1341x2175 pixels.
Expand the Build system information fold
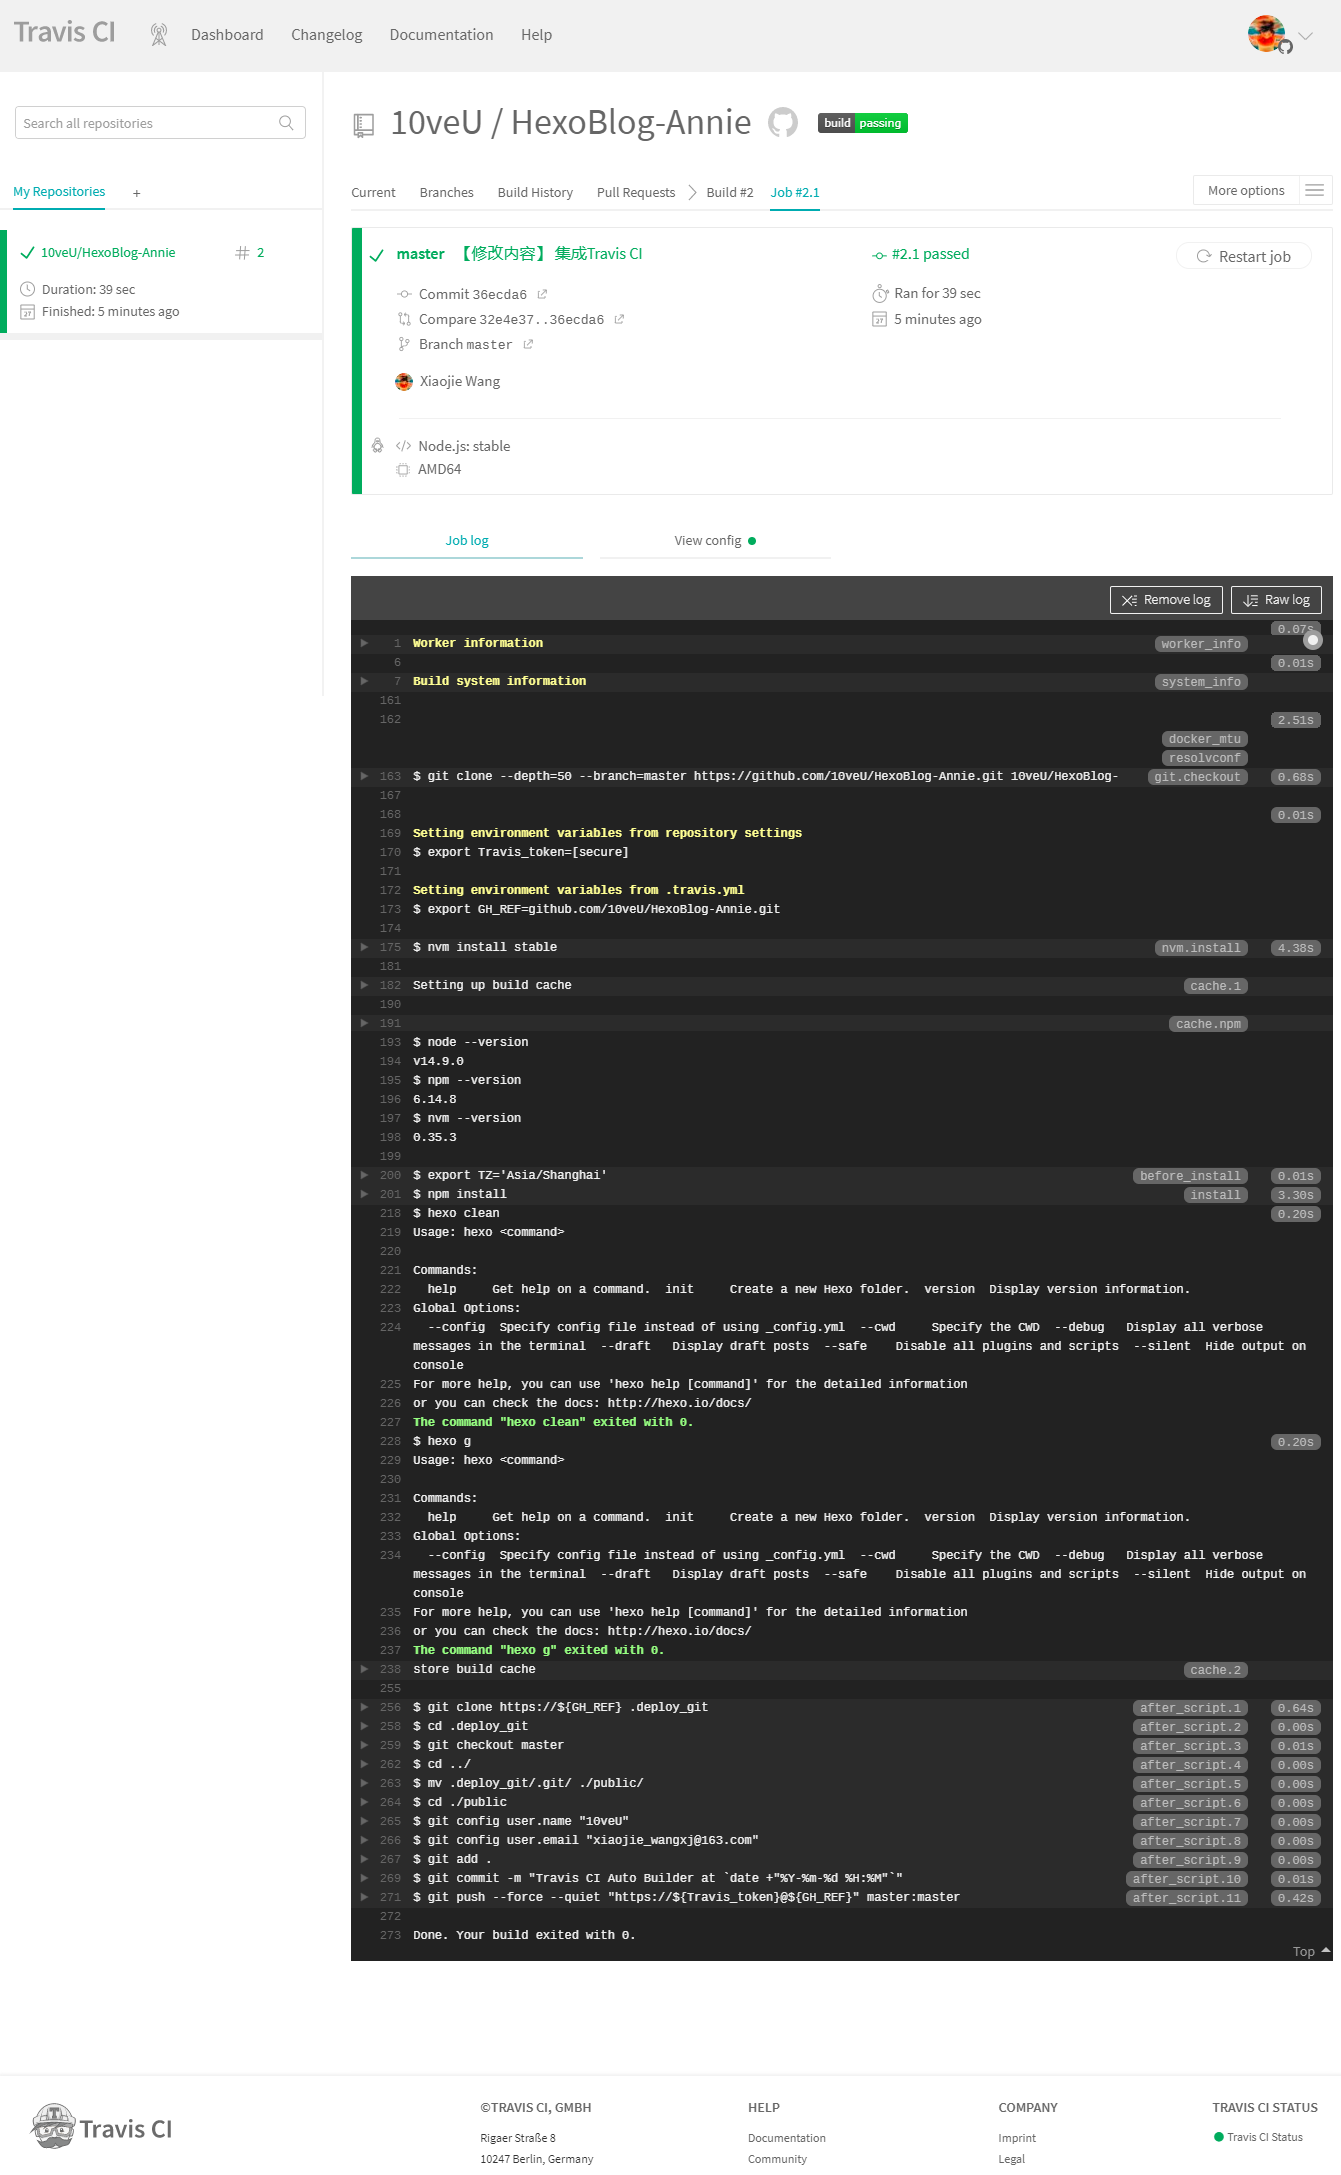(x=365, y=681)
